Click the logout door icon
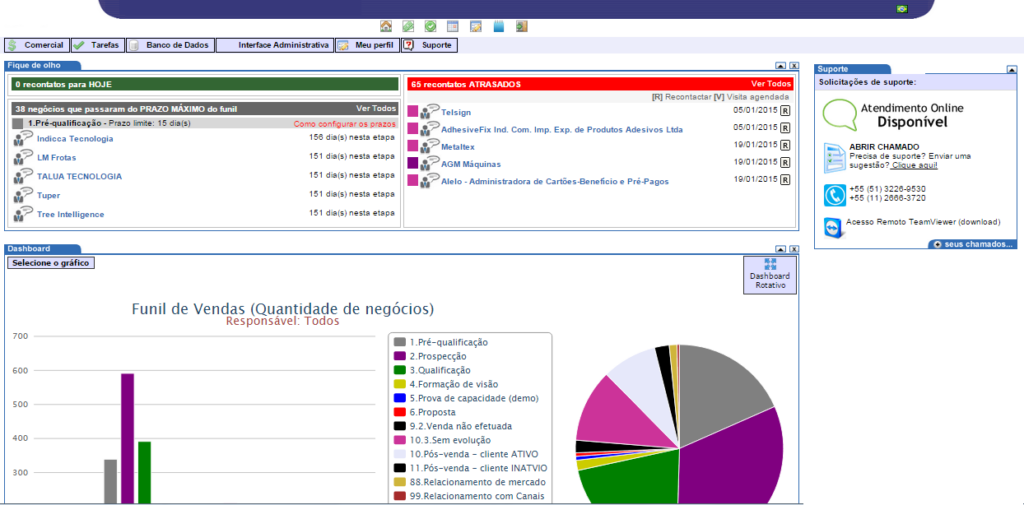 (x=521, y=26)
